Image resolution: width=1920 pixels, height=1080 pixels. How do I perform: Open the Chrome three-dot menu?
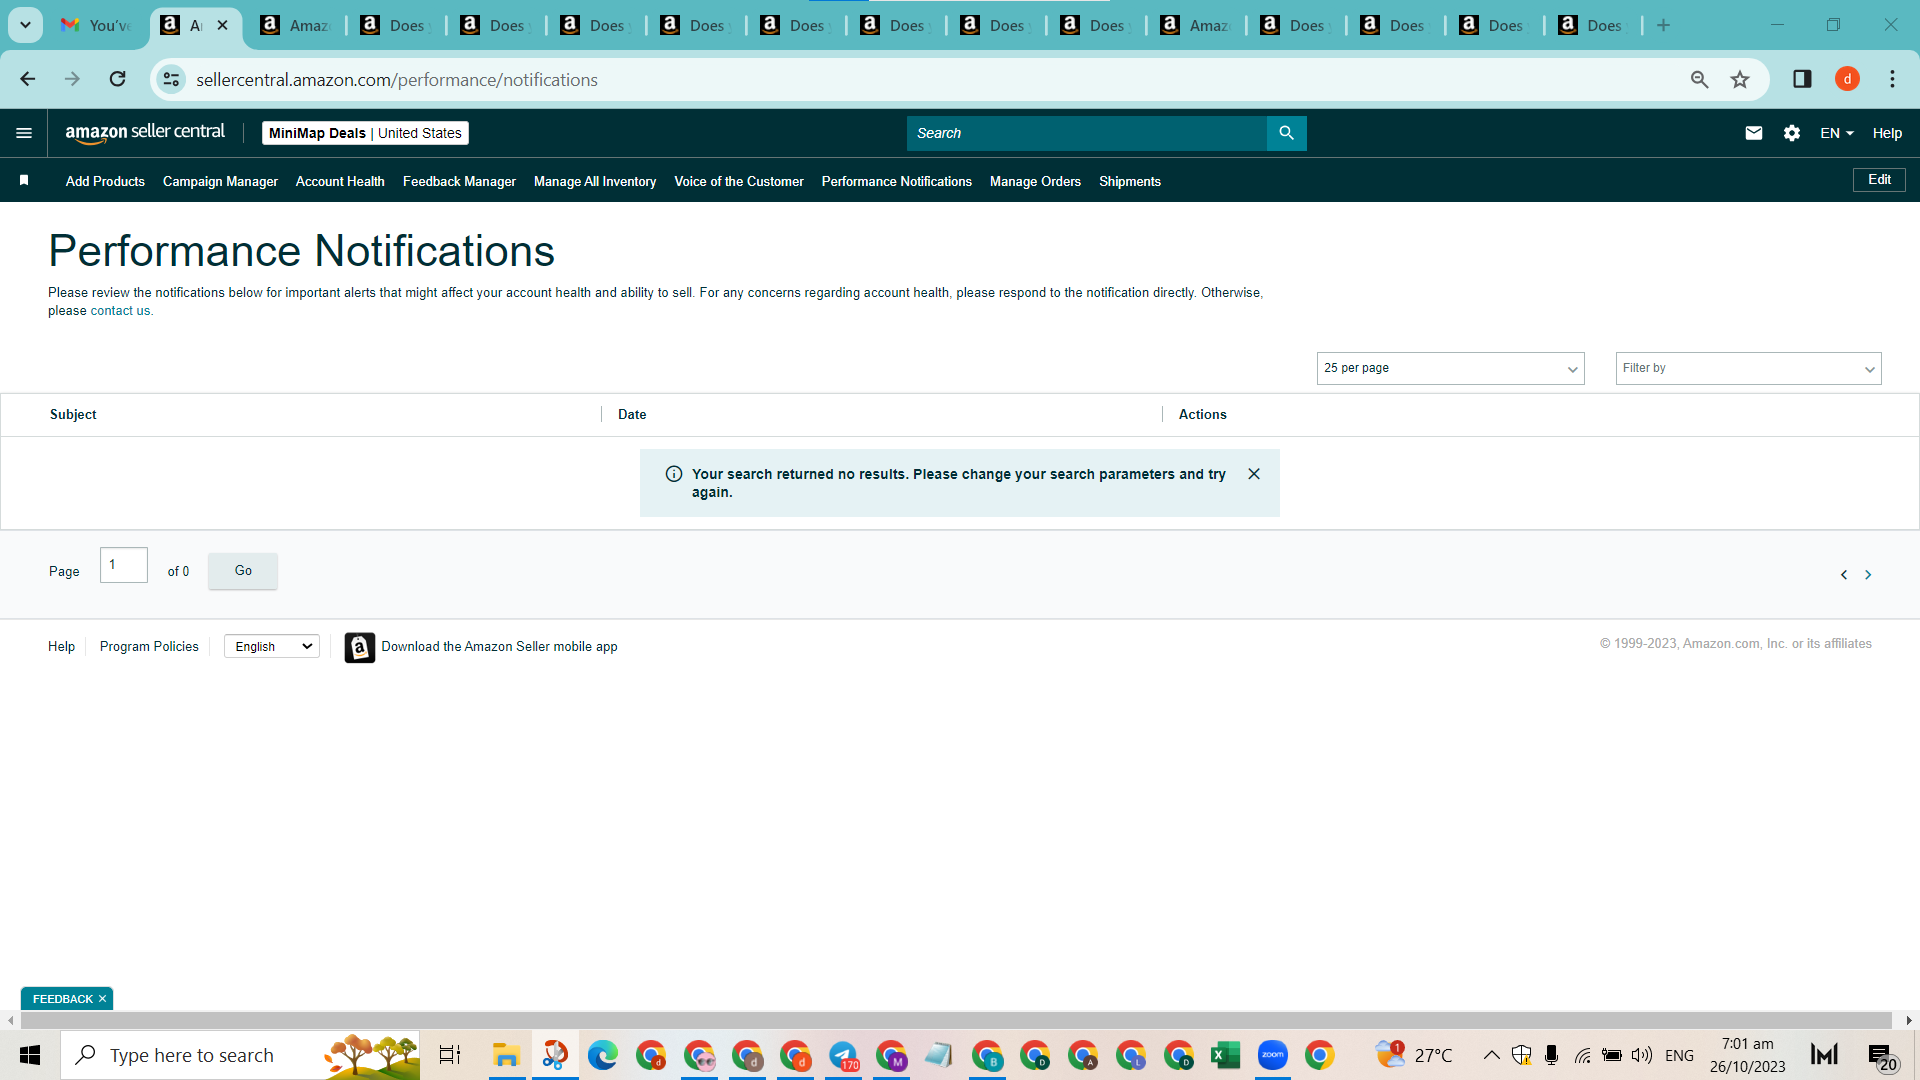tap(1892, 79)
